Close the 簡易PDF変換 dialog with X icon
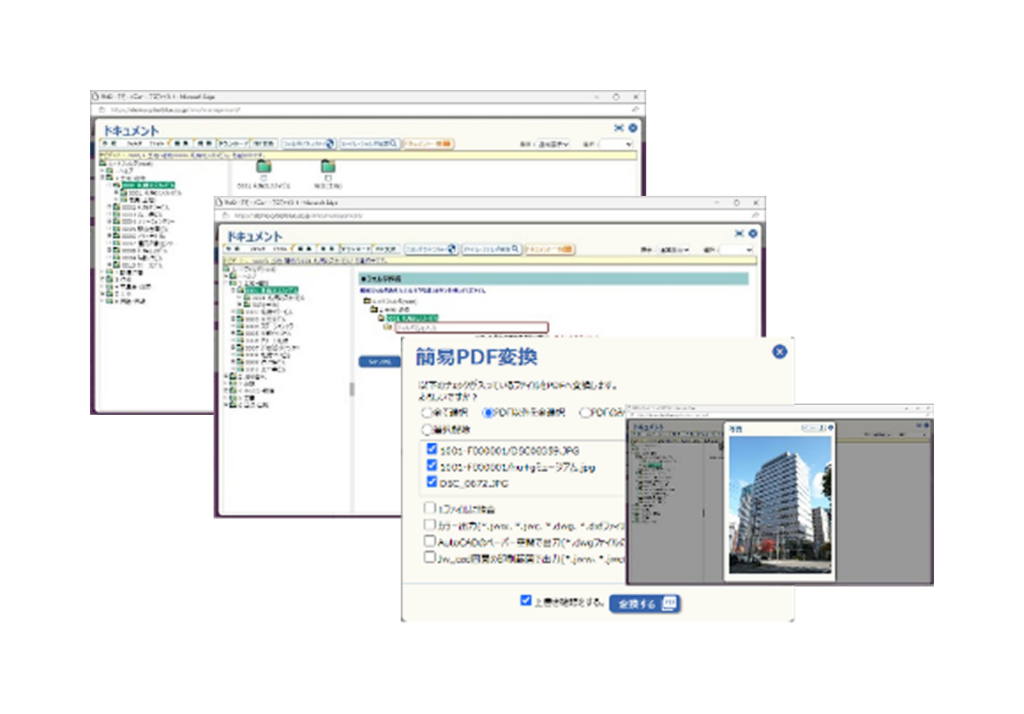 [x=779, y=352]
